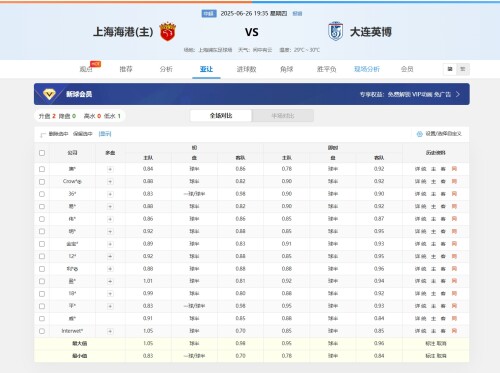Click 取消 in the minimum value row

point(441,356)
